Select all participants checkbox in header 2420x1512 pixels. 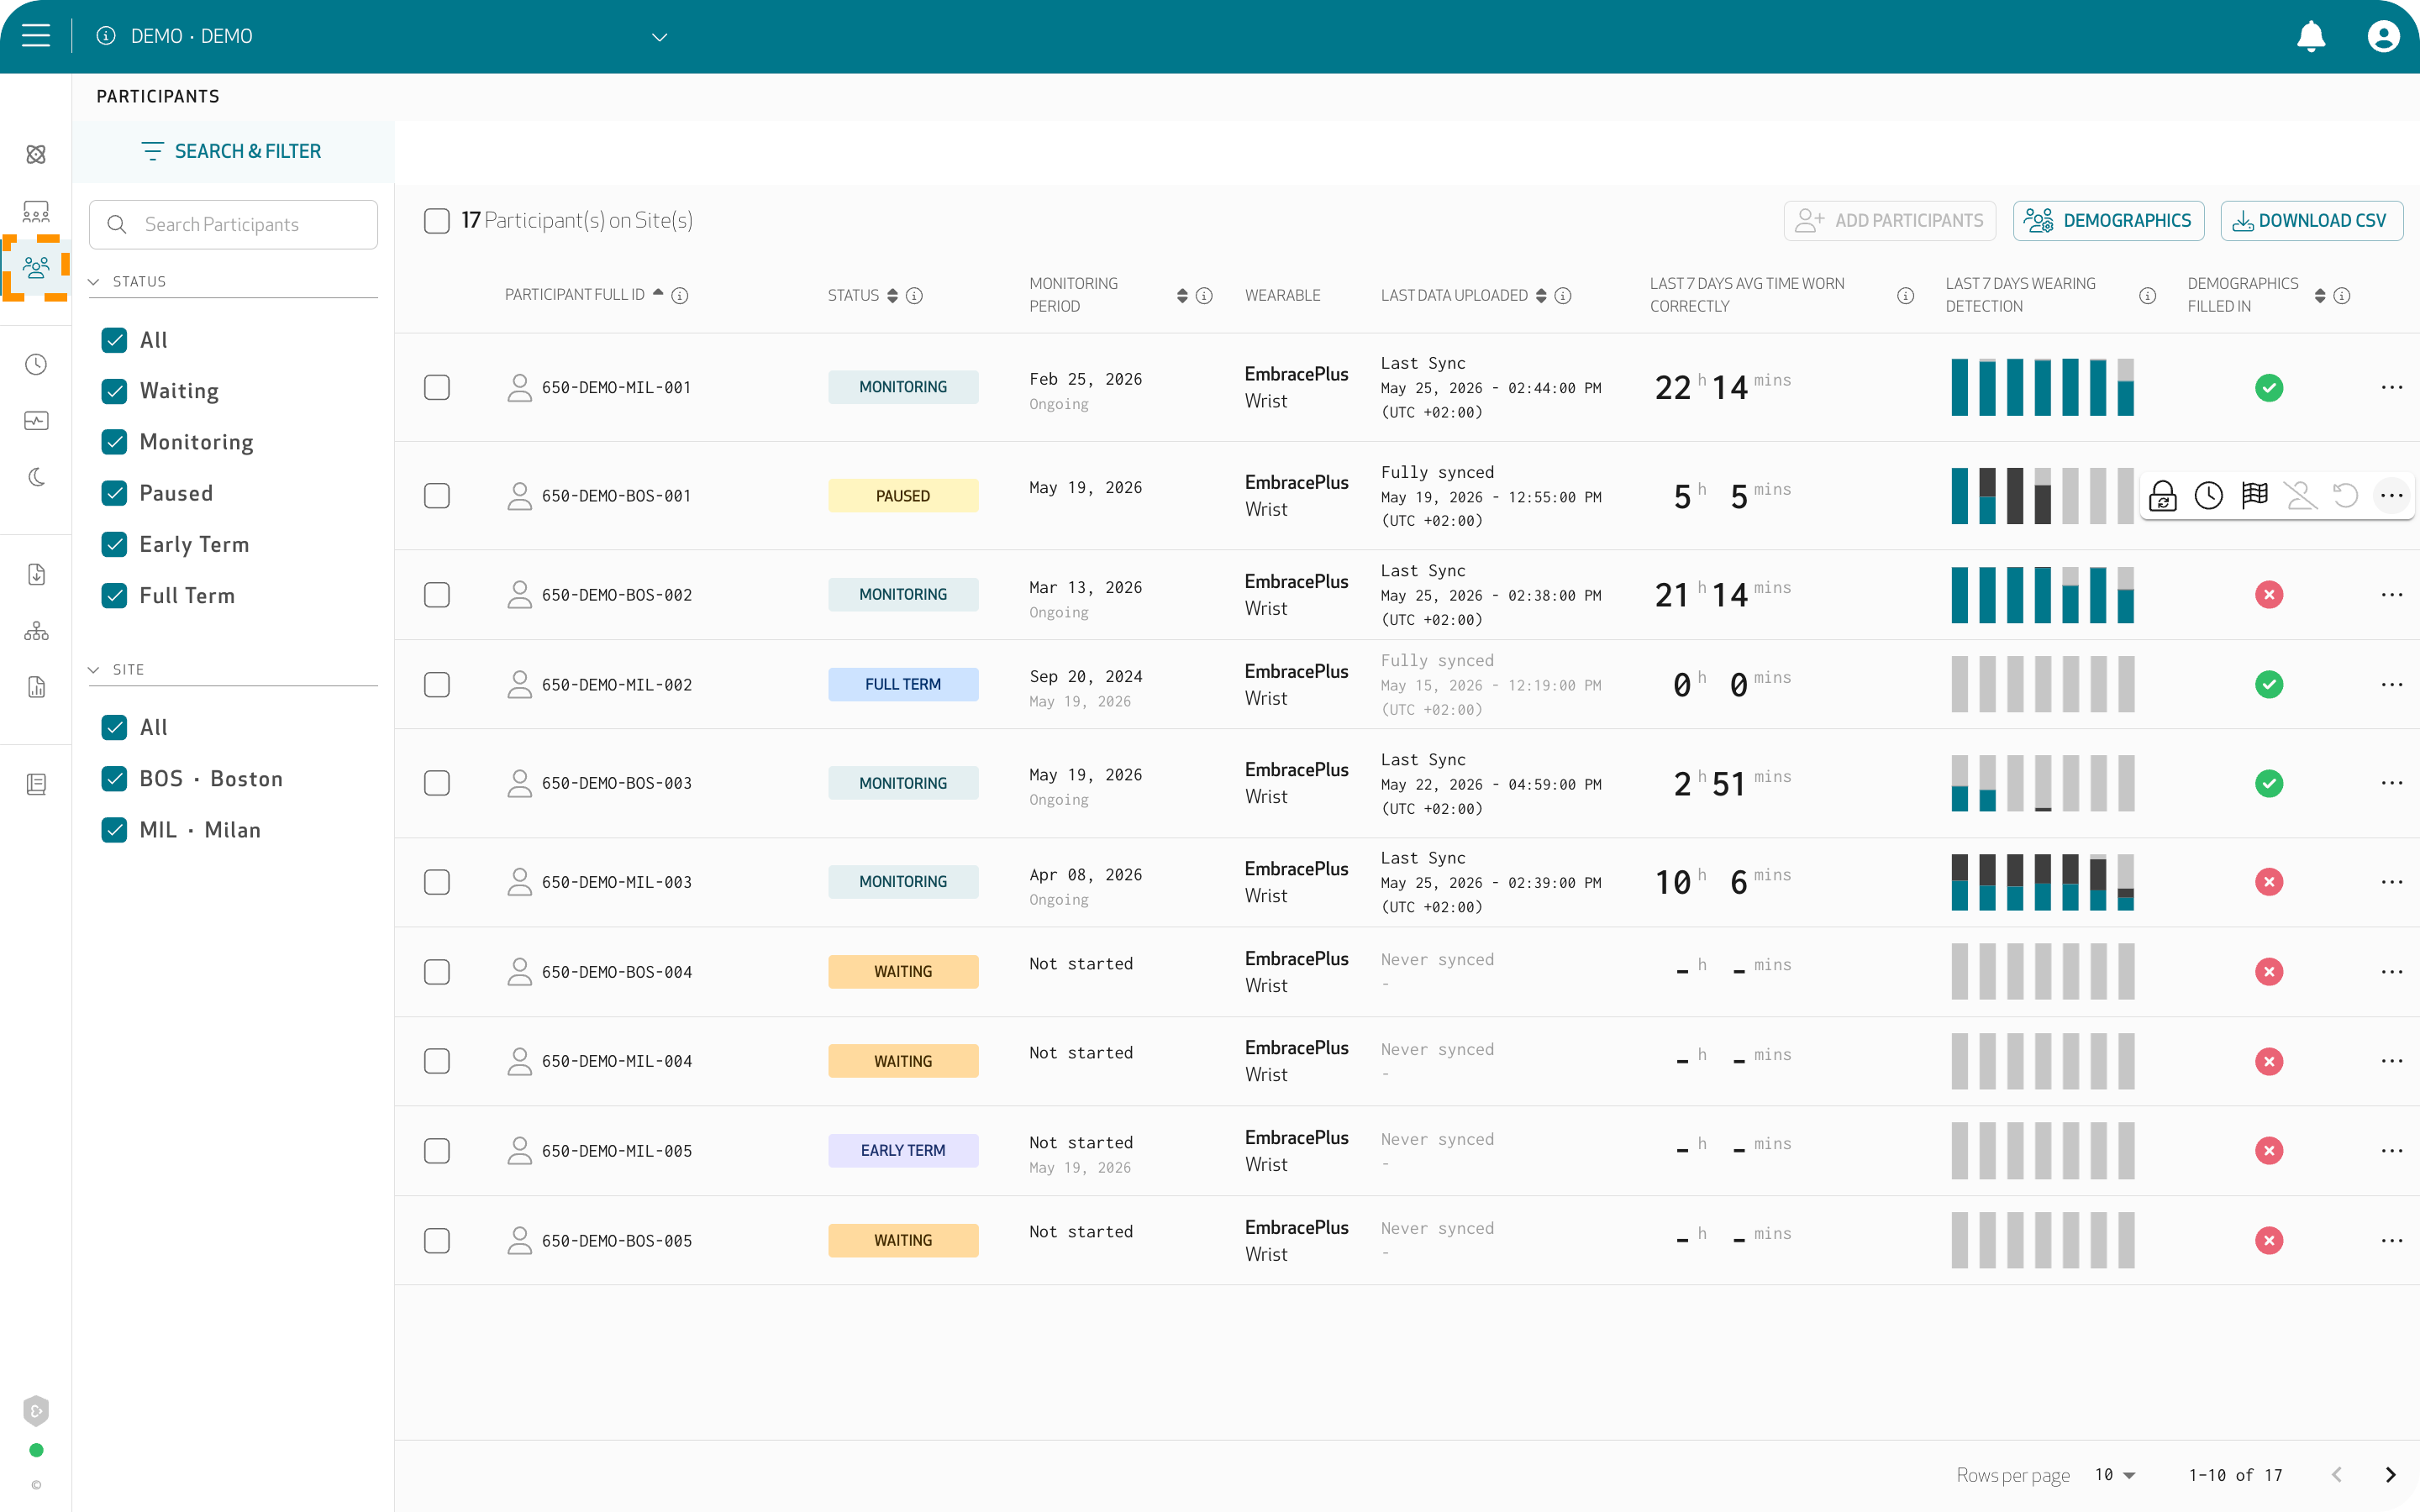pyautogui.click(x=437, y=221)
